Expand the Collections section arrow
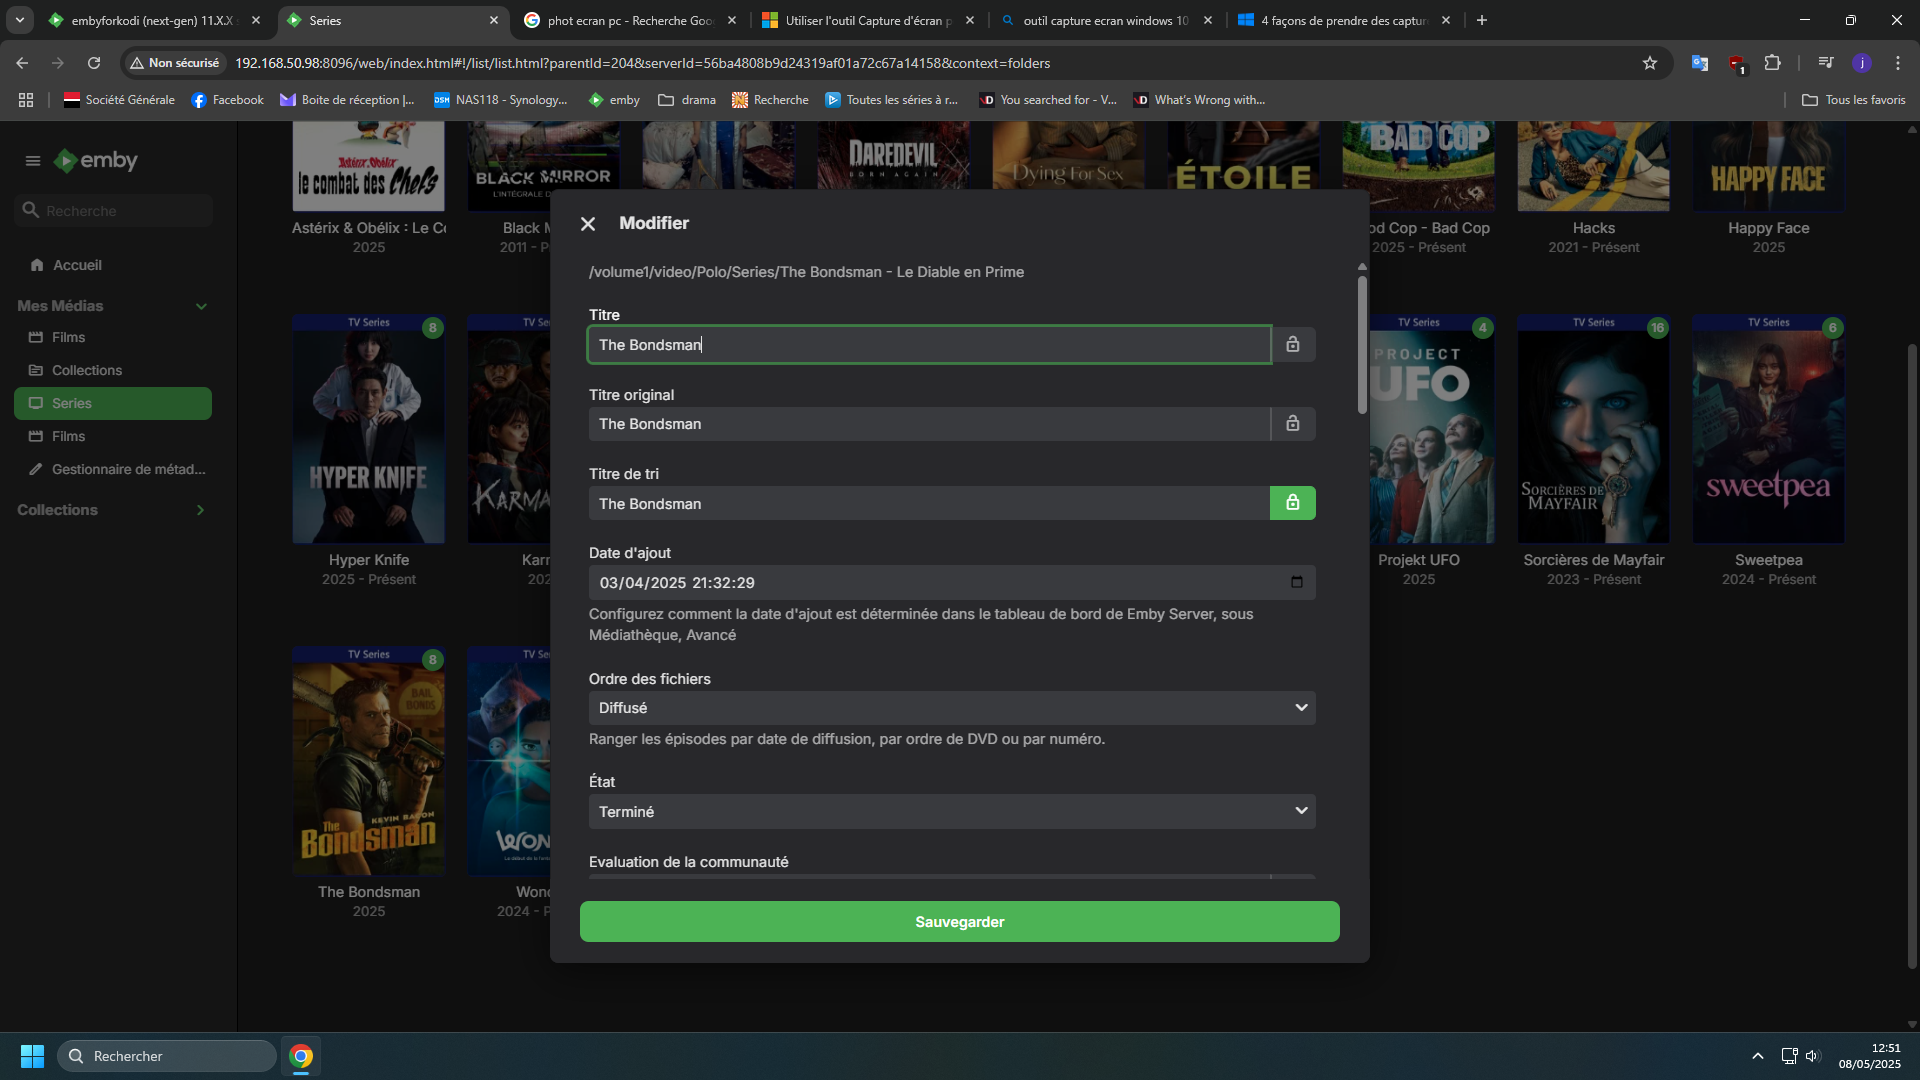Image resolution: width=1920 pixels, height=1080 pixels. (201, 510)
